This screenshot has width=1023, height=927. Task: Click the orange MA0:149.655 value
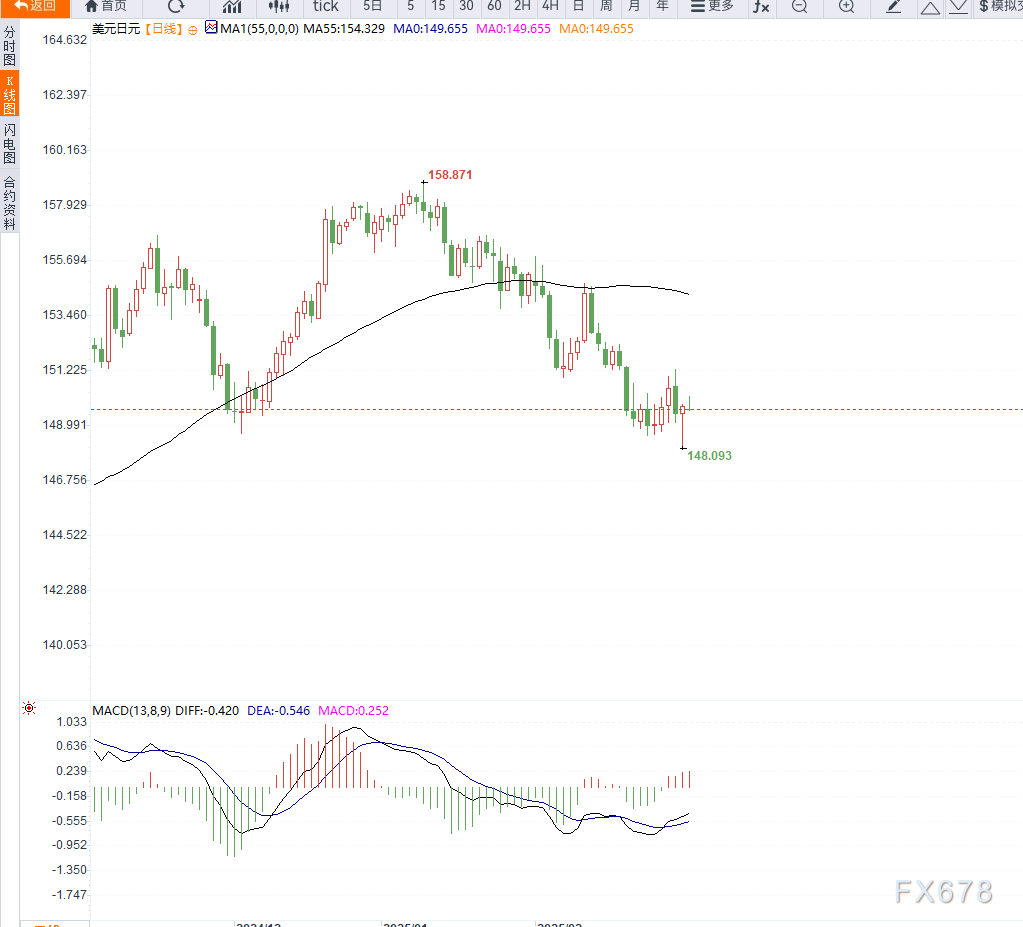[x=596, y=29]
